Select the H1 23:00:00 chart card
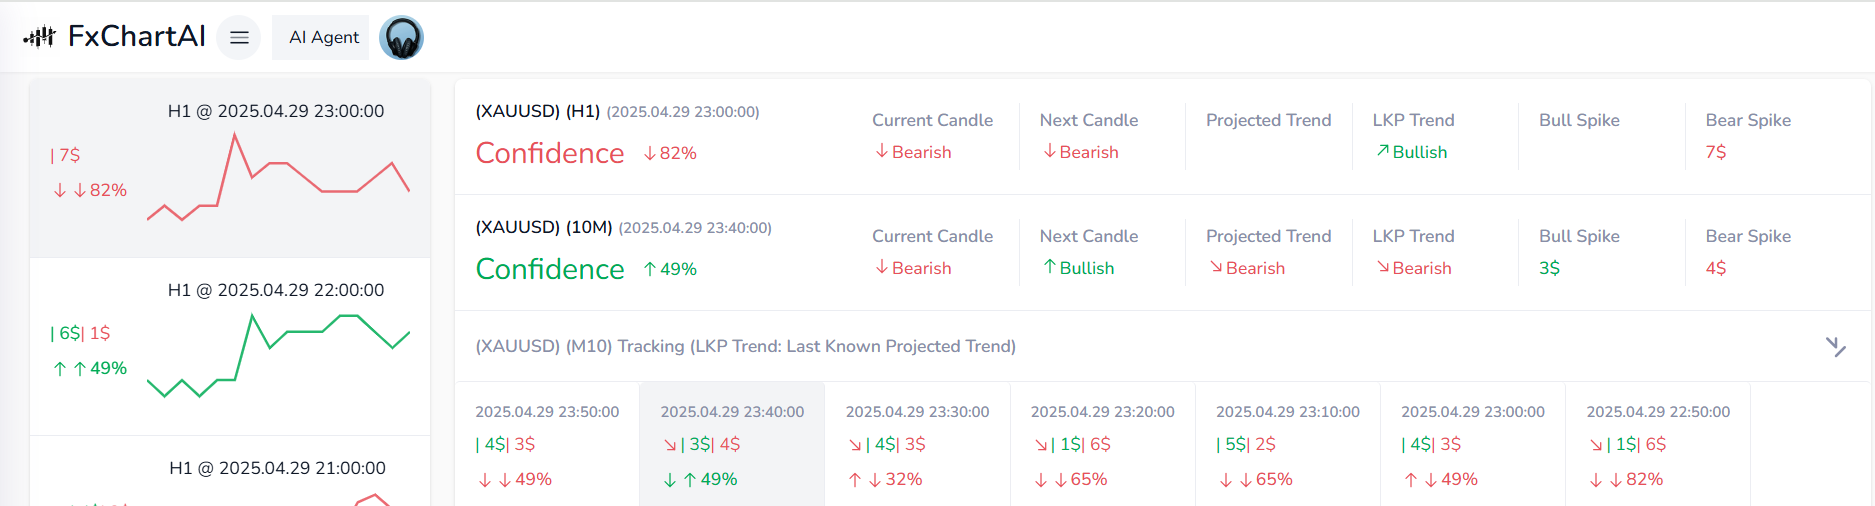1875x506 pixels. [x=230, y=167]
